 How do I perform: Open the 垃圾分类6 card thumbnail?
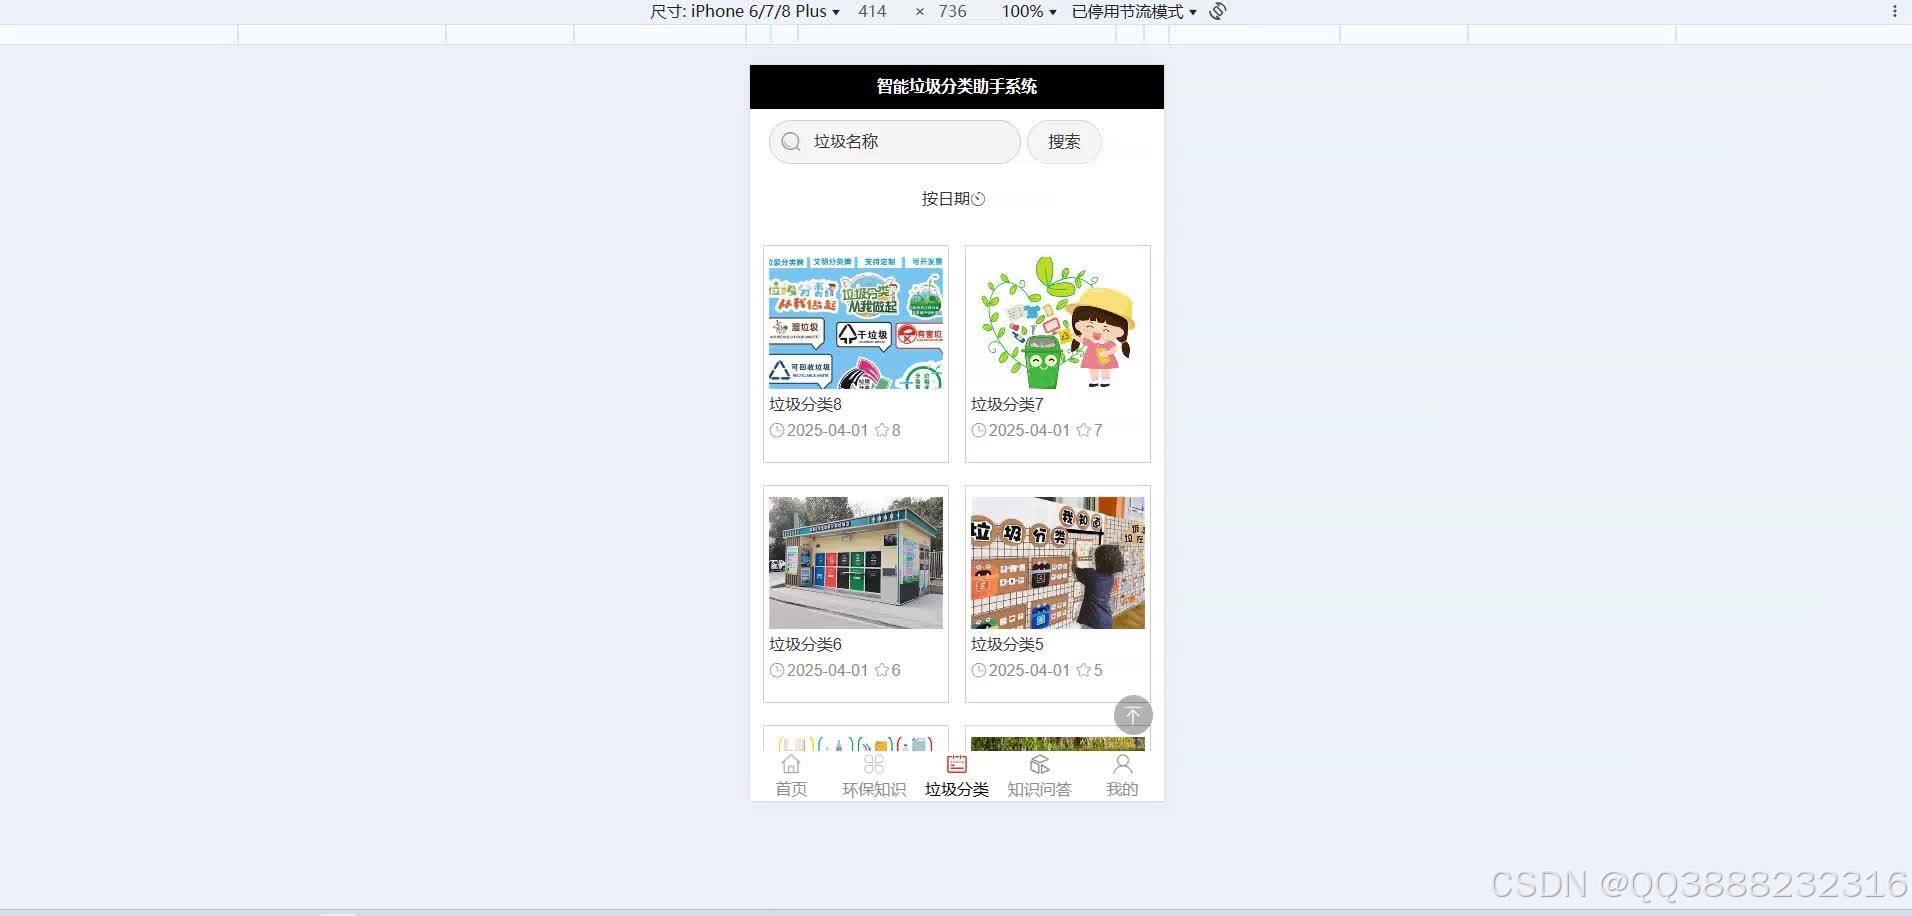(x=854, y=562)
